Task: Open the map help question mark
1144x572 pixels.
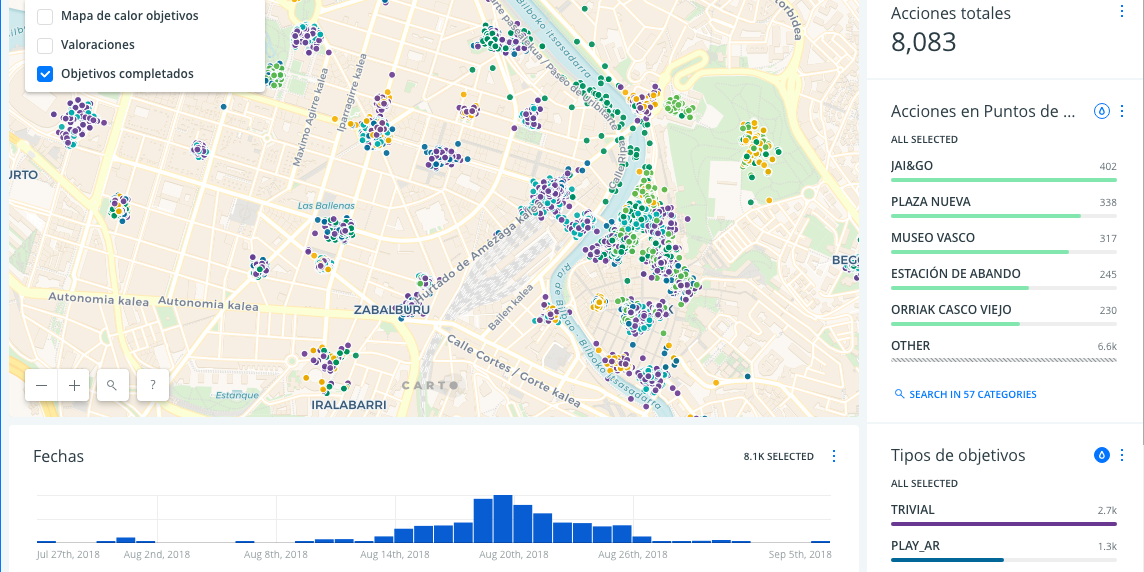Action: click(152, 385)
